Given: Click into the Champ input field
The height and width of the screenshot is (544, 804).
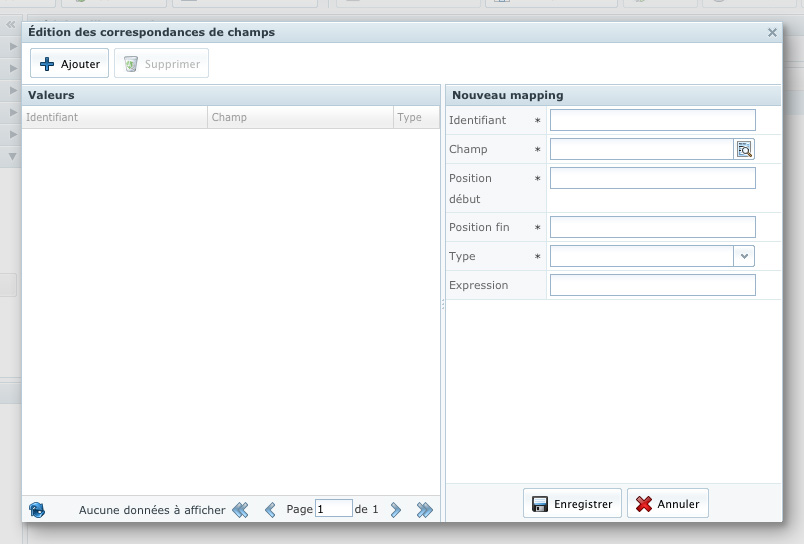Looking at the screenshot, I should tap(641, 149).
